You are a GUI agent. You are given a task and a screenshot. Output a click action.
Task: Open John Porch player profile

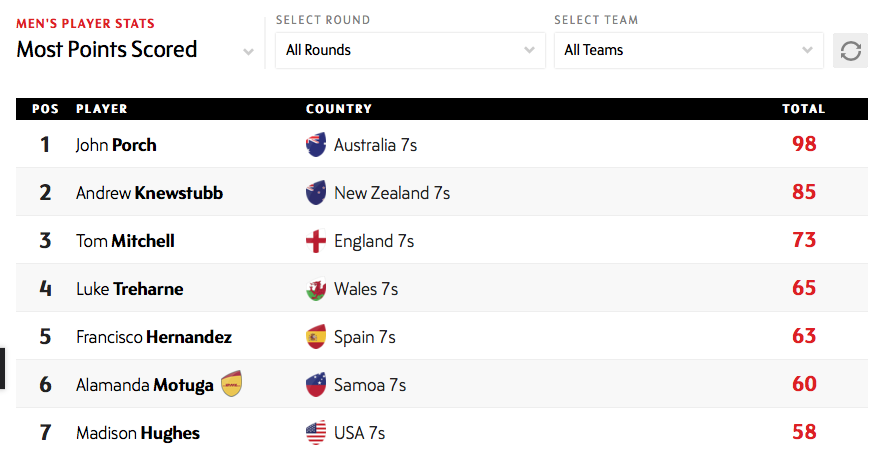116,145
